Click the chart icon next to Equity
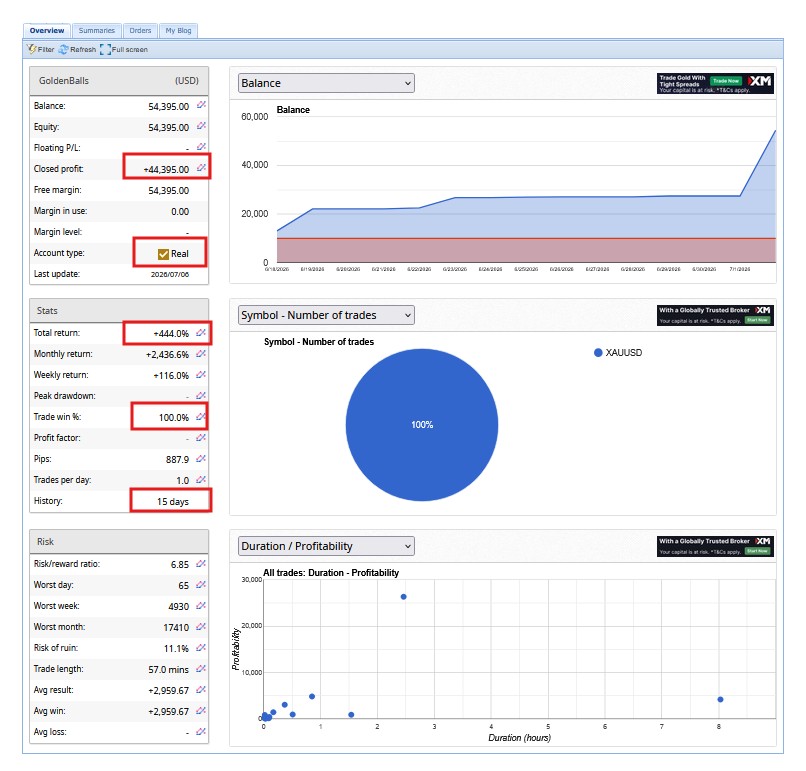The width and height of the screenshot is (806, 771). [x=201, y=126]
